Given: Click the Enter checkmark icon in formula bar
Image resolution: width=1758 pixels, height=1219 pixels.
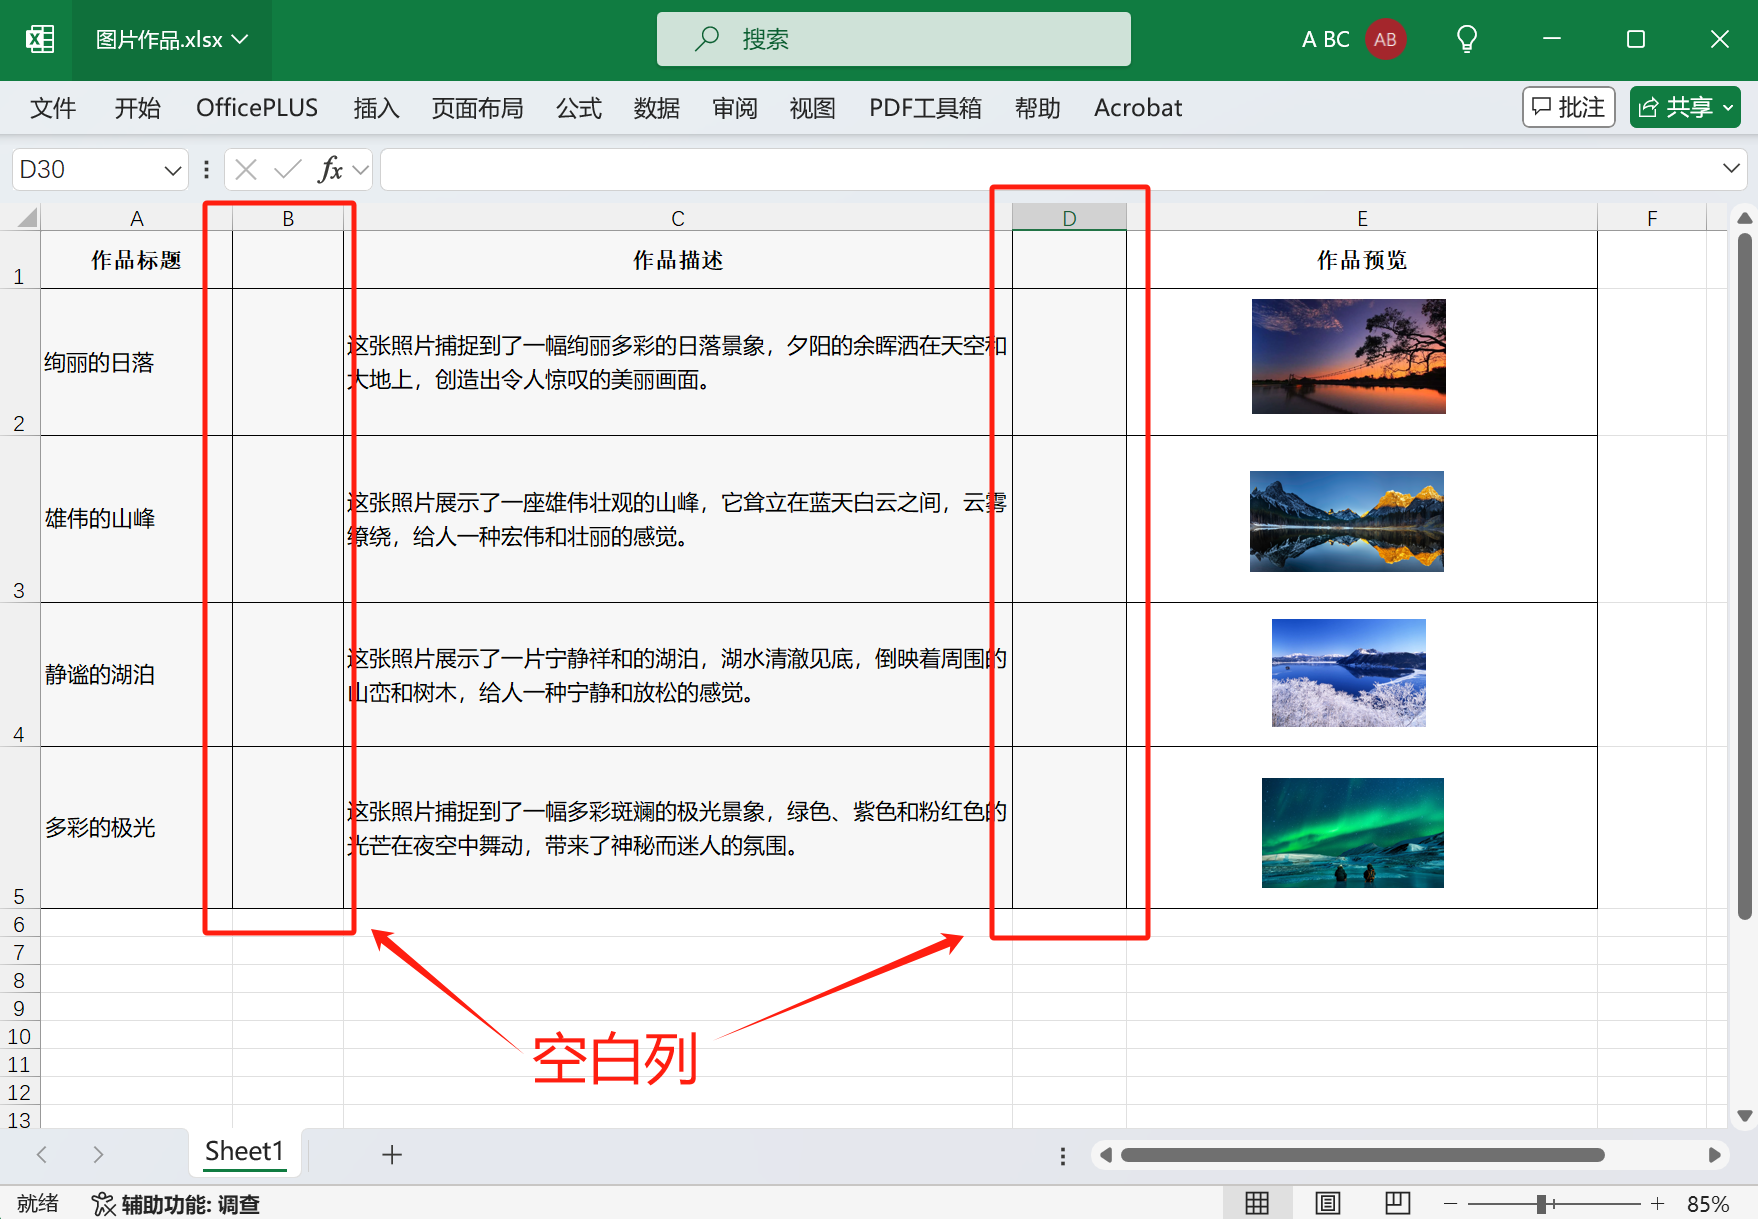Looking at the screenshot, I should pyautogui.click(x=288, y=169).
